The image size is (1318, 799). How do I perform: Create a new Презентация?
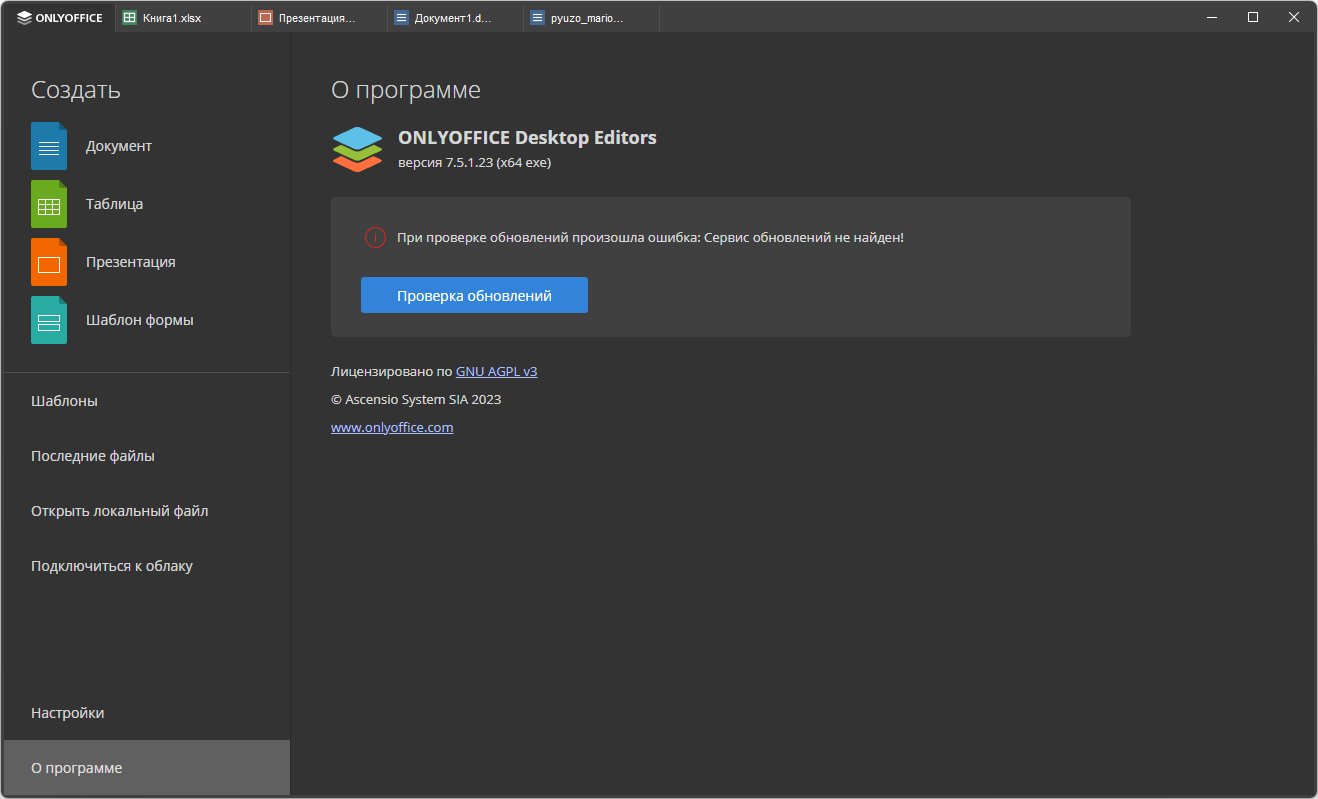click(147, 262)
